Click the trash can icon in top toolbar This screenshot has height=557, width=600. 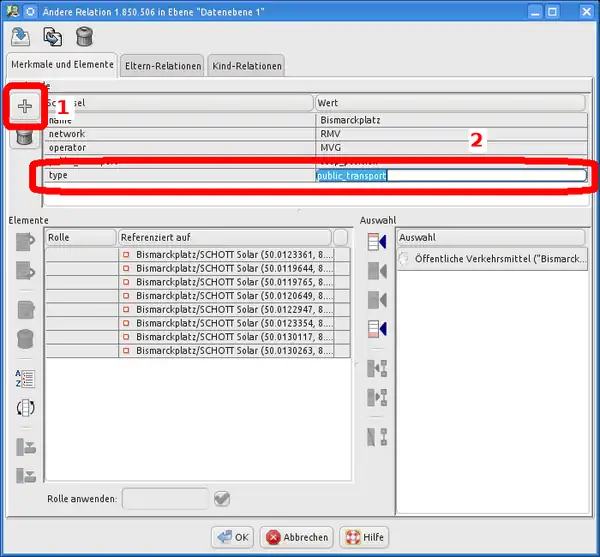click(x=84, y=36)
